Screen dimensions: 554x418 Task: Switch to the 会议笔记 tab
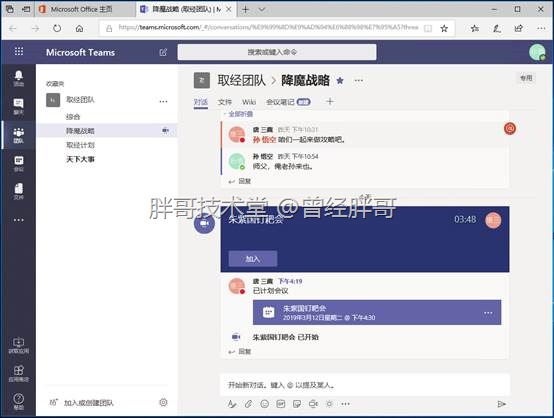coord(288,102)
